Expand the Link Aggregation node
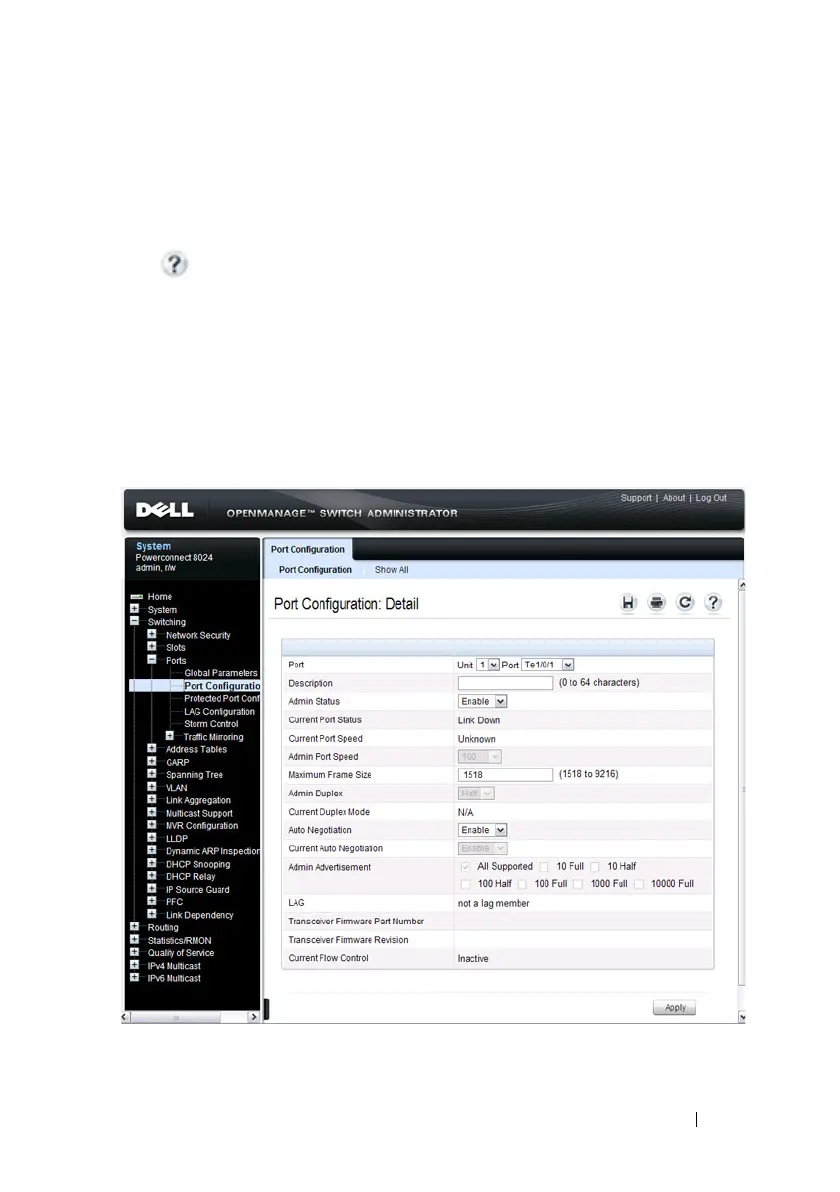 tap(152, 800)
